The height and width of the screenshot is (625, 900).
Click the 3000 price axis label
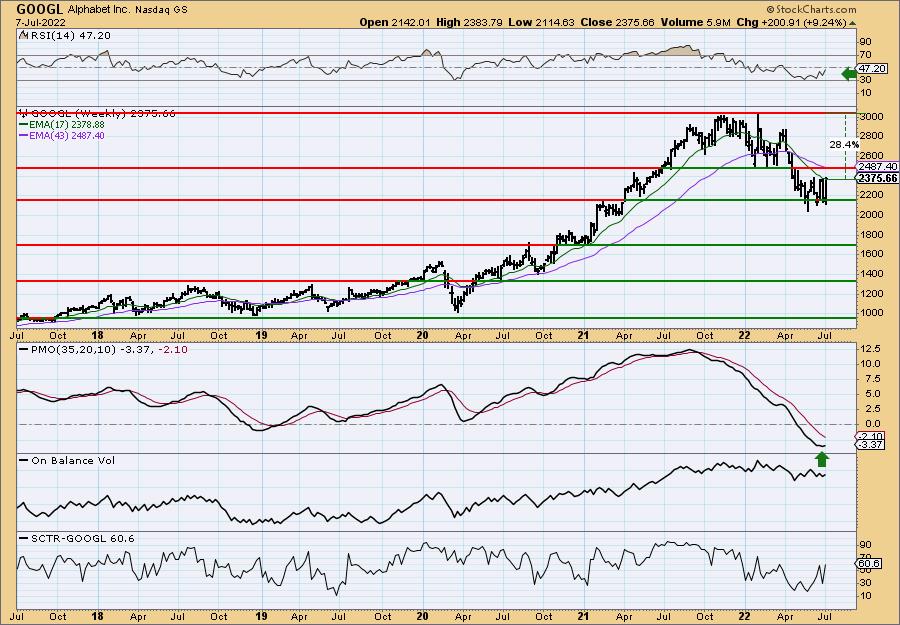pos(871,117)
